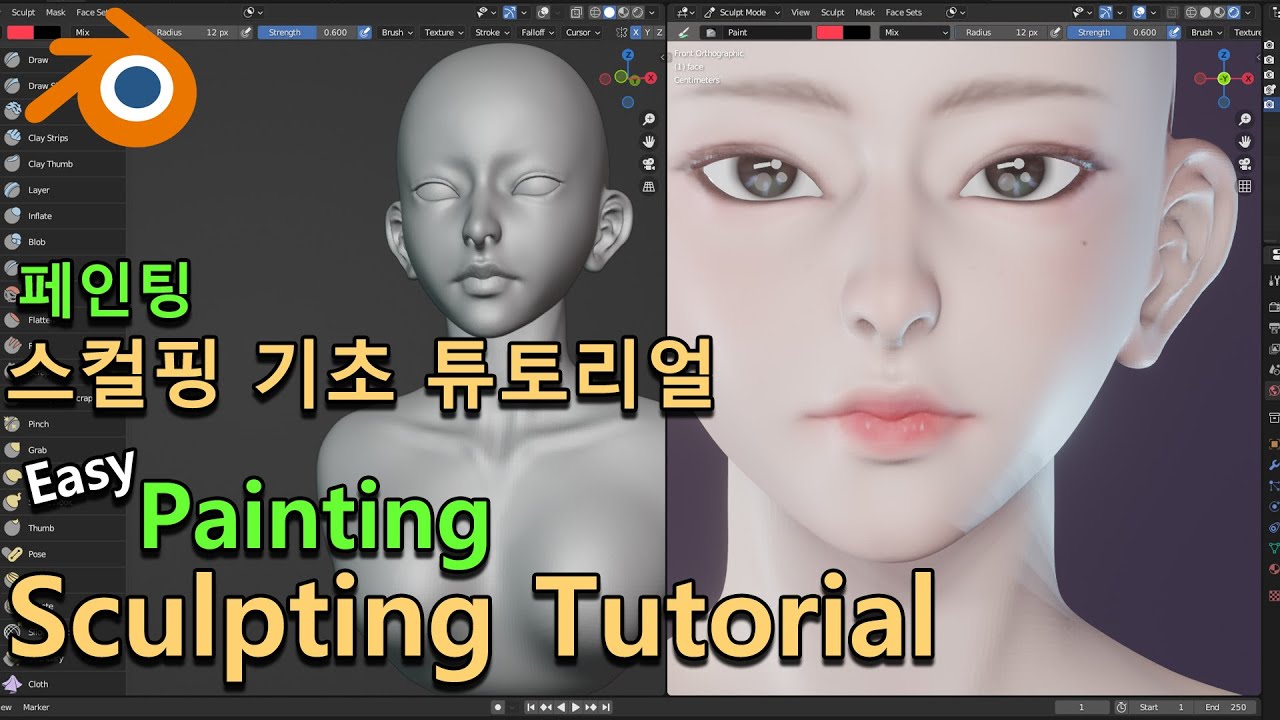Toggle Y axis symmetry in left viewport

[647, 32]
